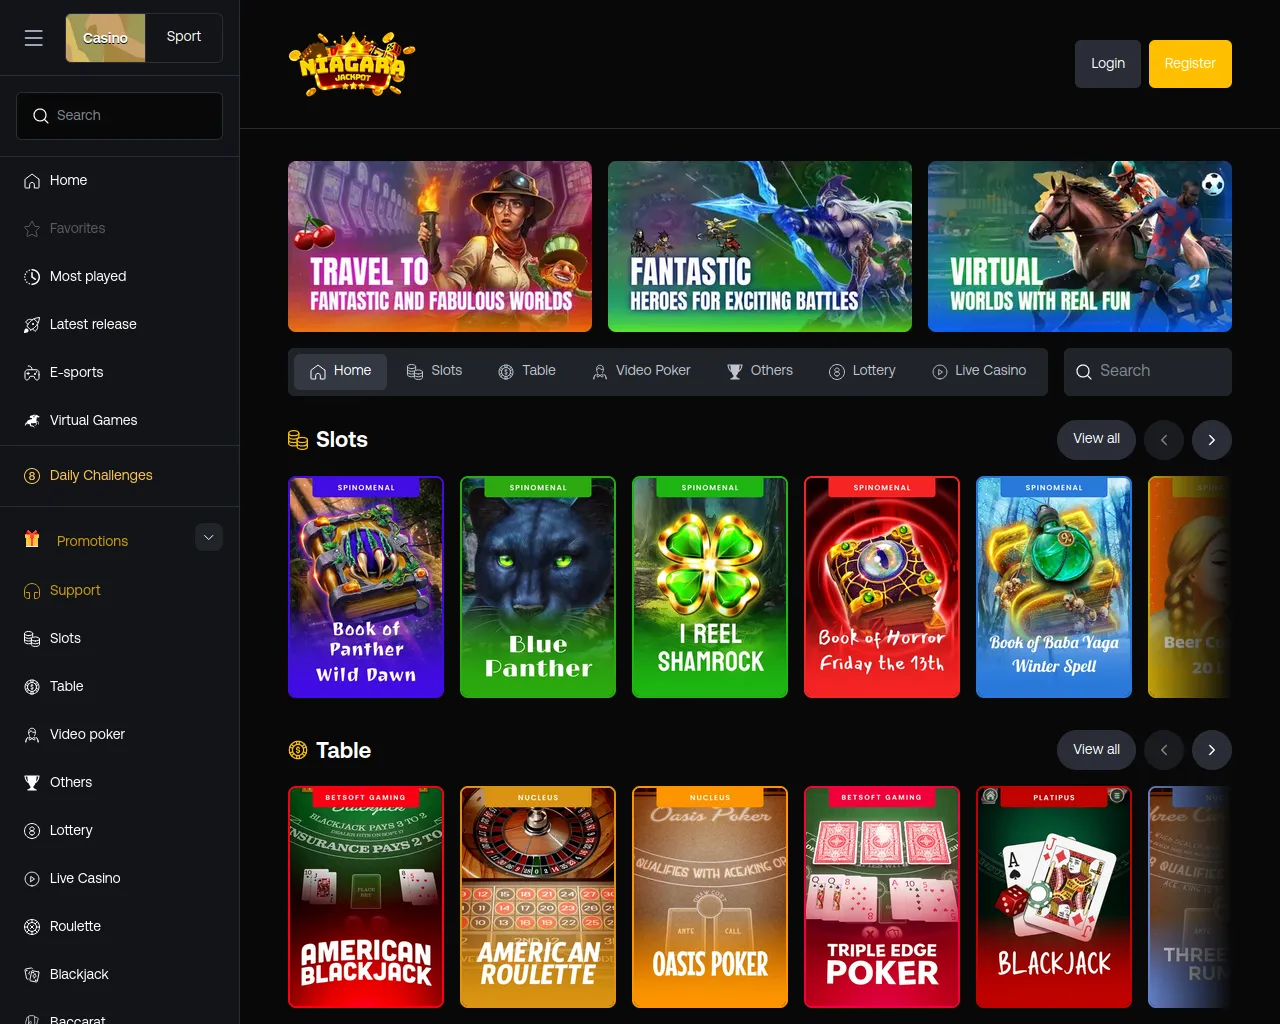Click the Niagara Jackpot logo
The image size is (1280, 1024).
click(351, 65)
